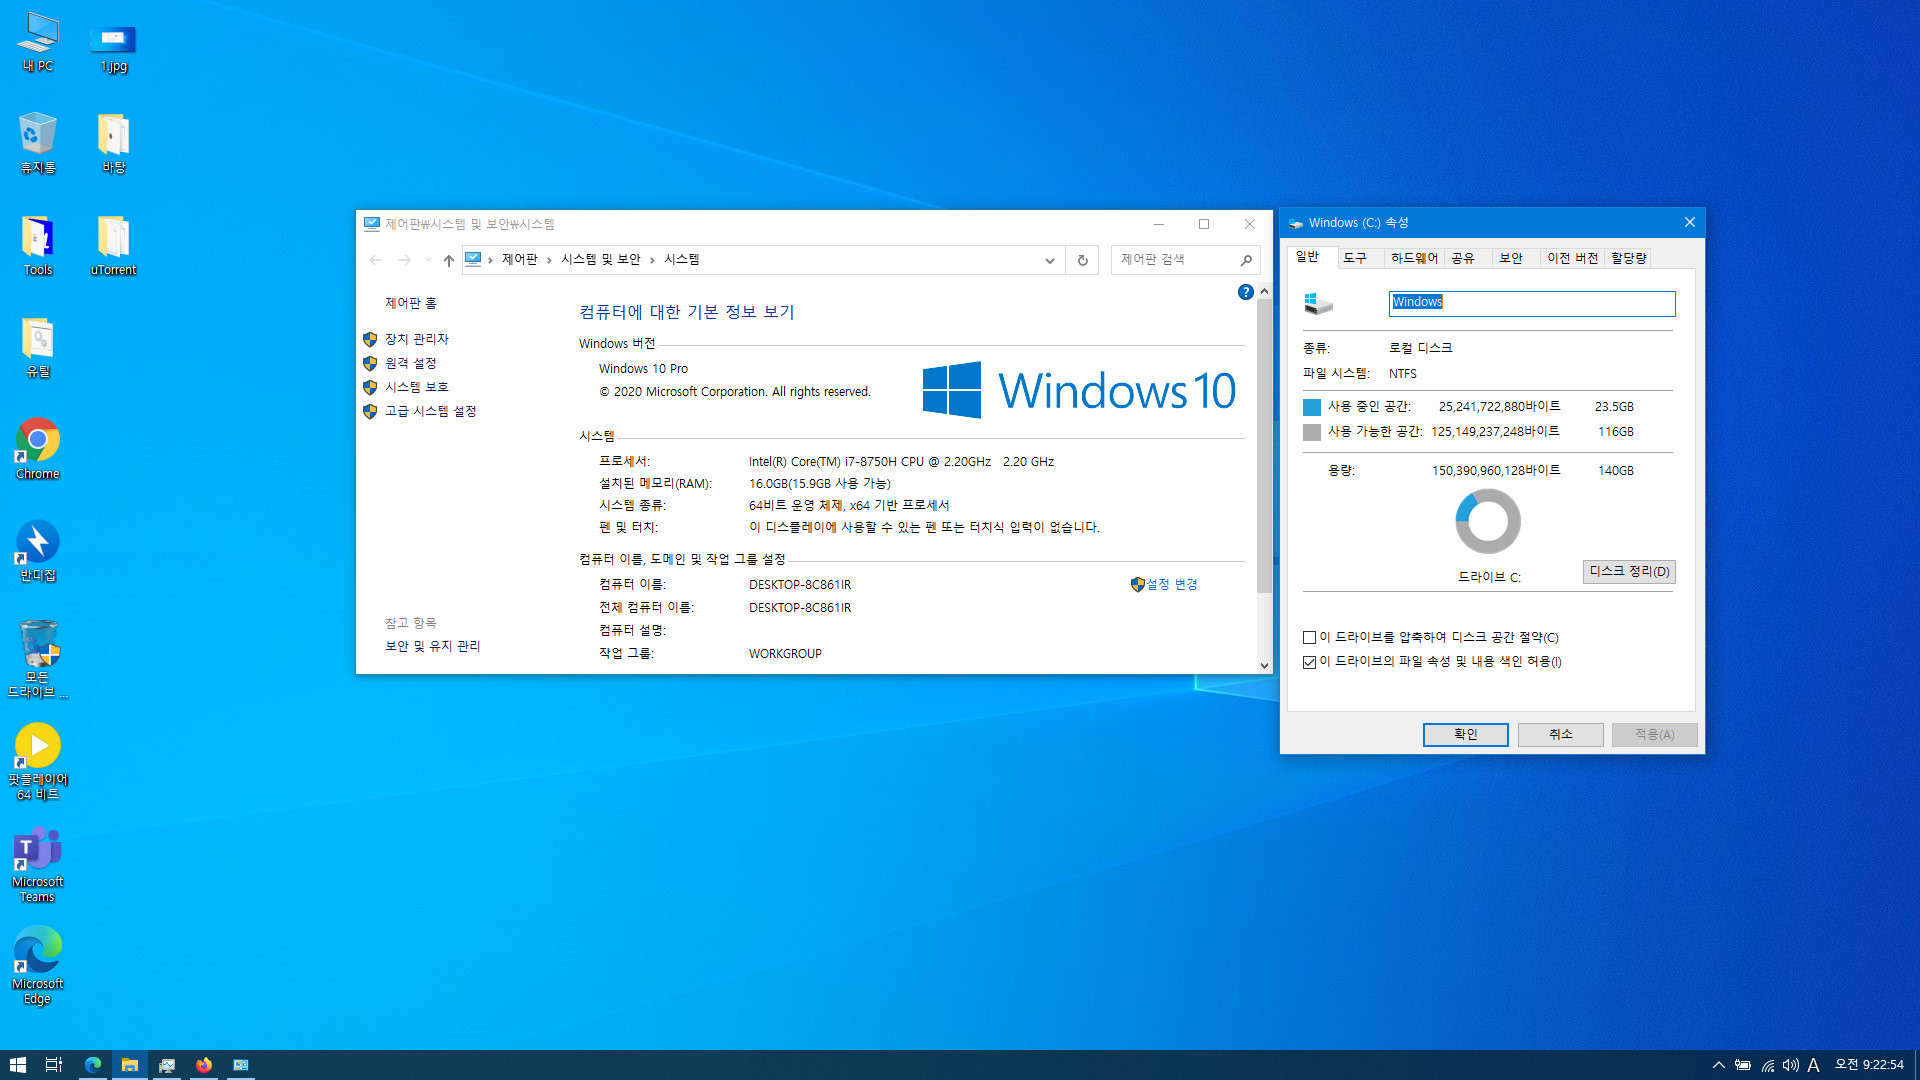Click the System window vertical scrollbar

[x=1264, y=445]
